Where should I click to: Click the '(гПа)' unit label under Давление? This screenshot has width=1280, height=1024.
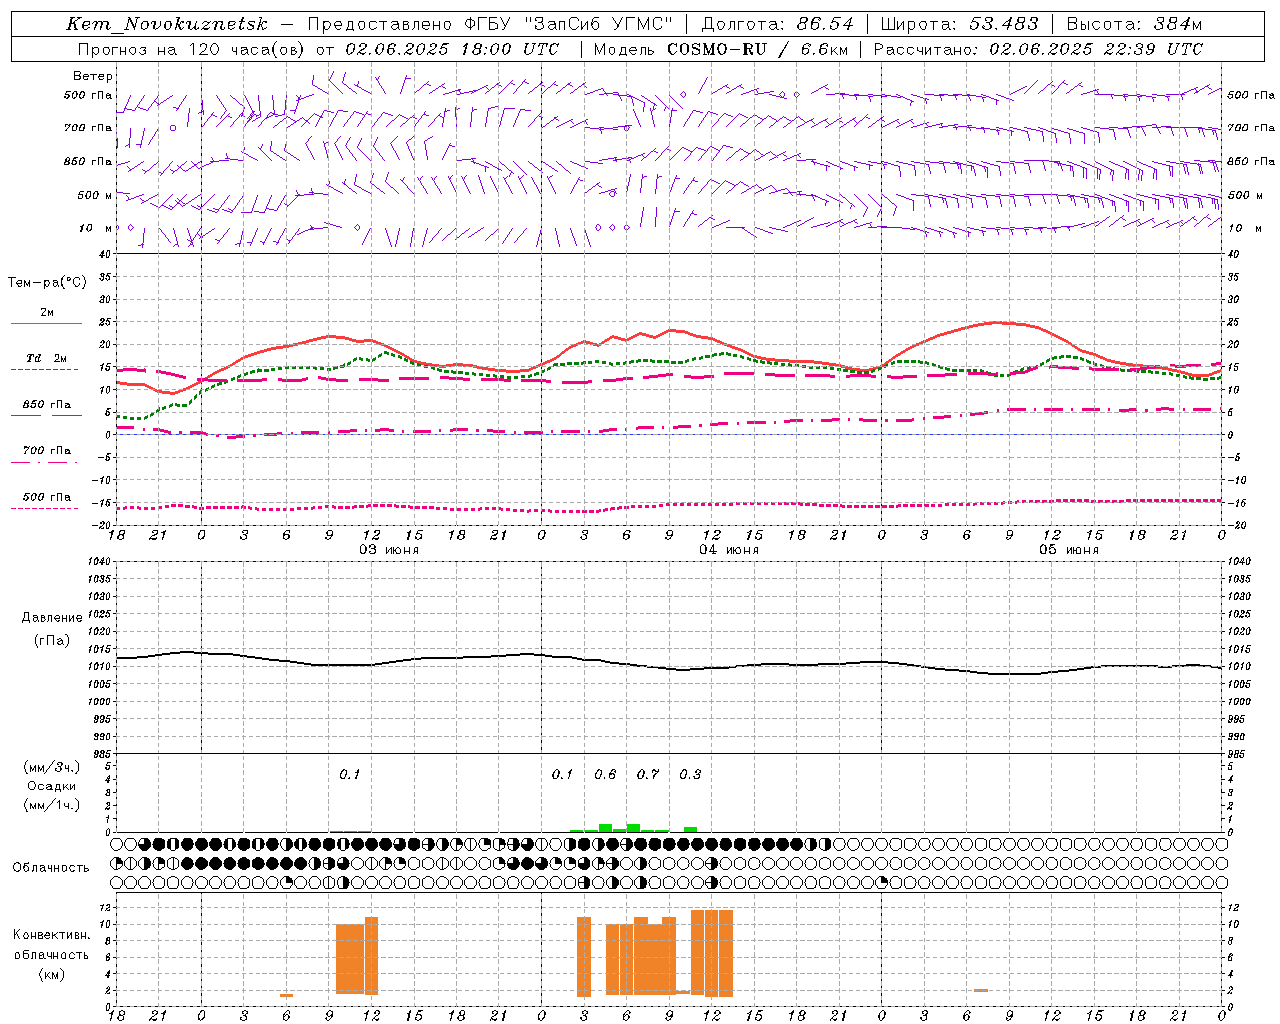point(51,641)
